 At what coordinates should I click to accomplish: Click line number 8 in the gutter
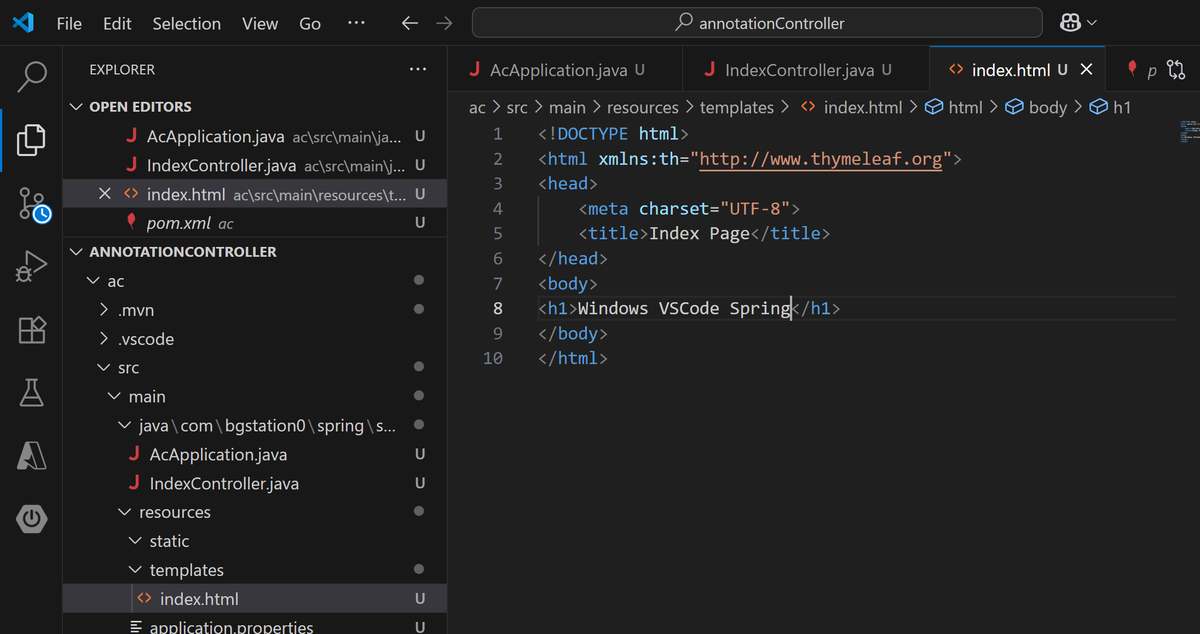click(498, 308)
